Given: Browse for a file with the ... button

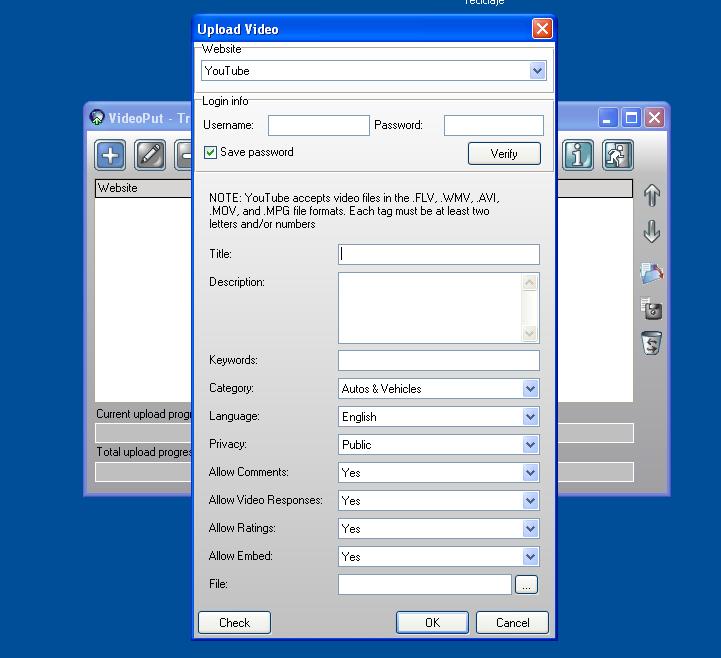Looking at the screenshot, I should [526, 585].
